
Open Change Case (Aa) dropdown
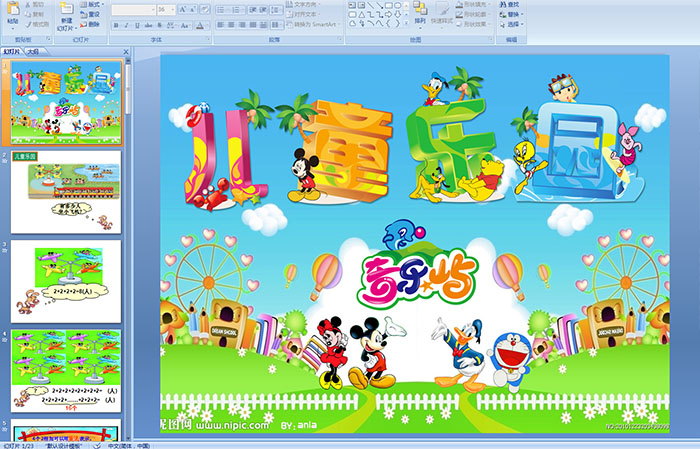(x=185, y=25)
